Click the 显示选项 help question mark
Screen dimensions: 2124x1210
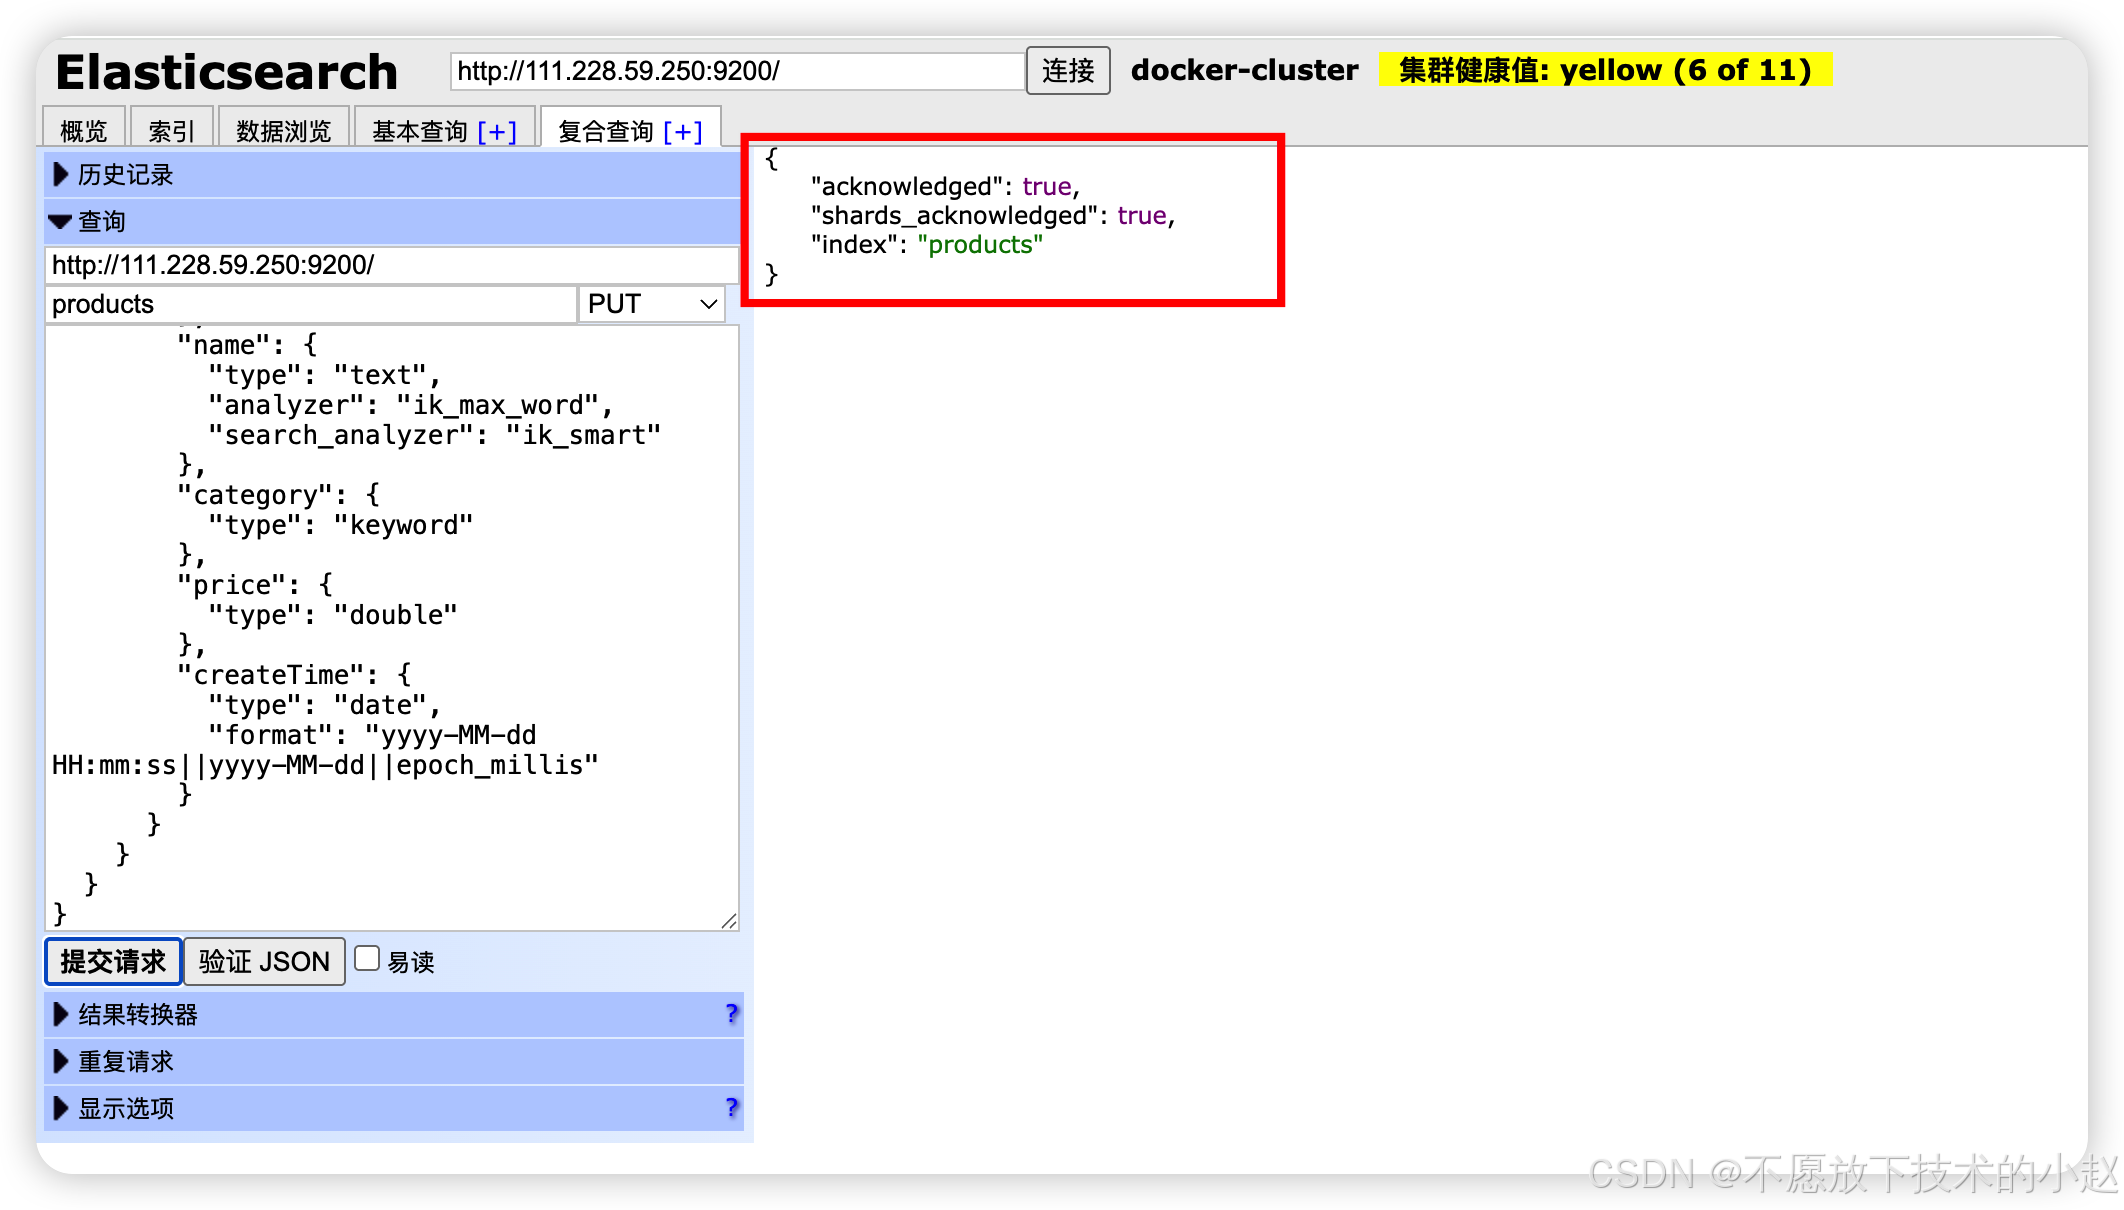[x=731, y=1108]
